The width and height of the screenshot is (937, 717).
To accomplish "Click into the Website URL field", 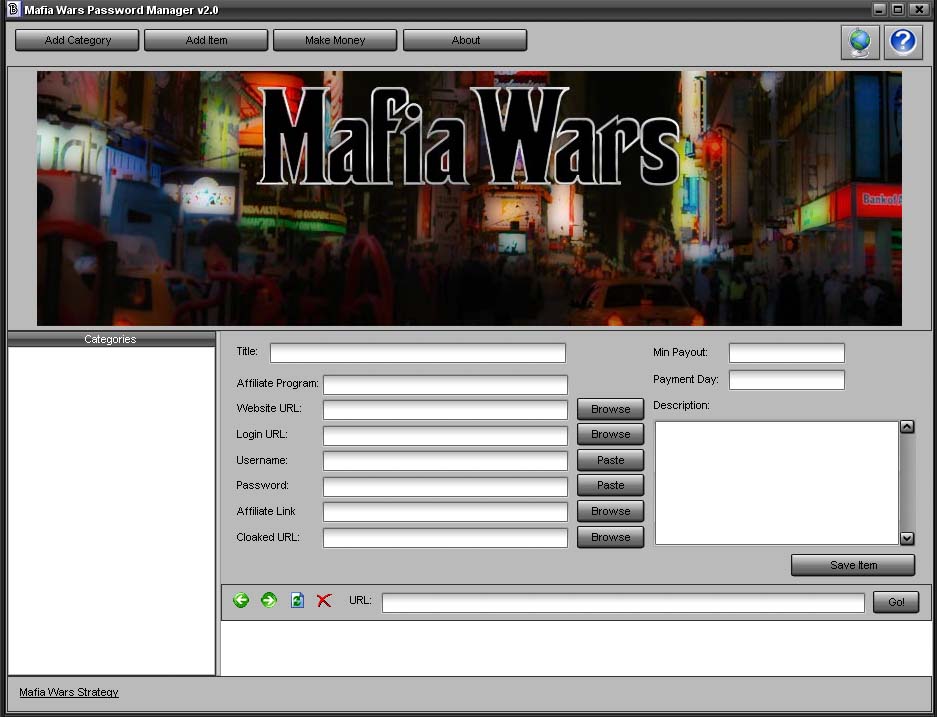I will (445, 410).
